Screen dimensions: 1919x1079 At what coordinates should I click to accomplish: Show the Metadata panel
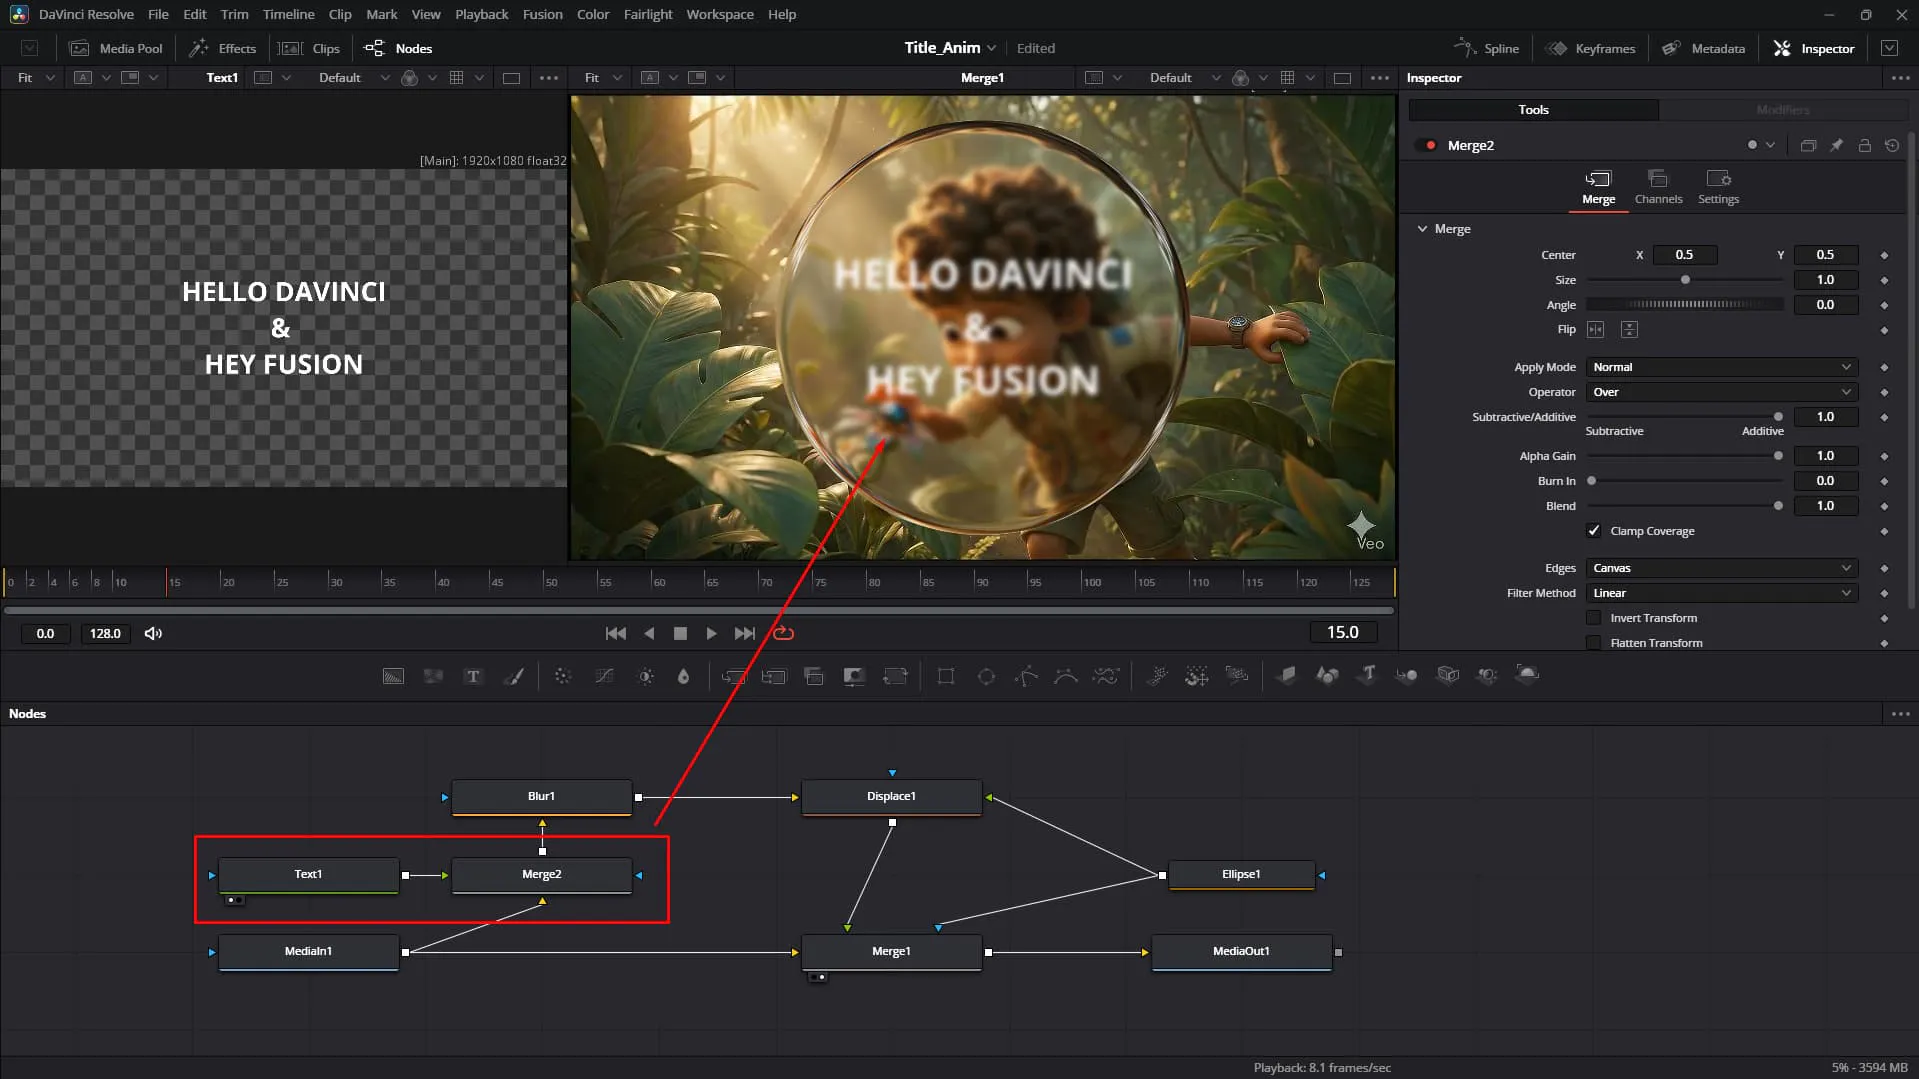(1703, 48)
